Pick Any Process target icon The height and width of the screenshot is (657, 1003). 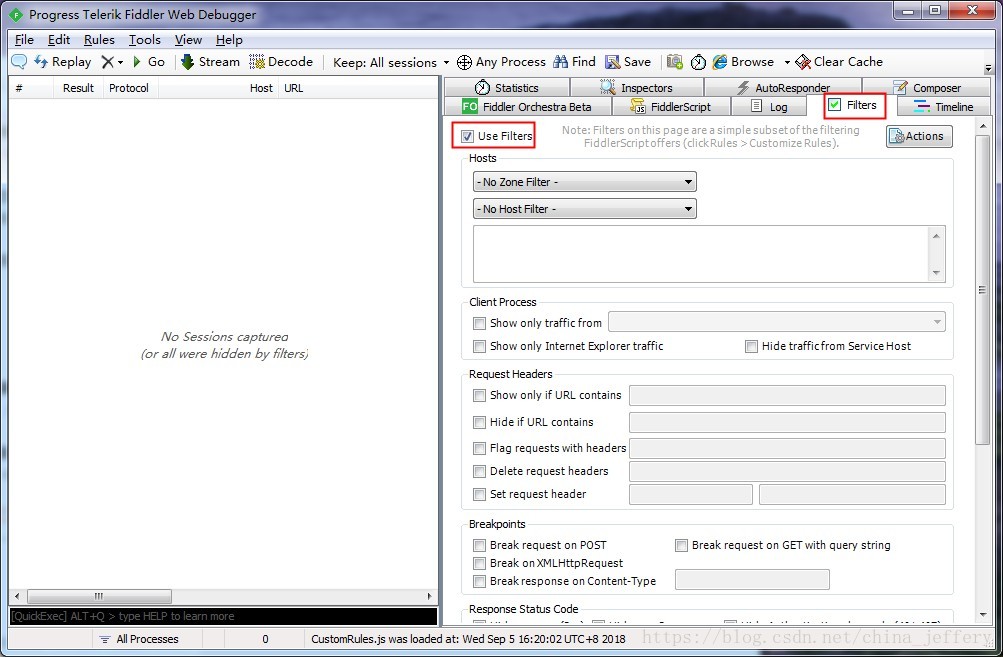(x=501, y=62)
